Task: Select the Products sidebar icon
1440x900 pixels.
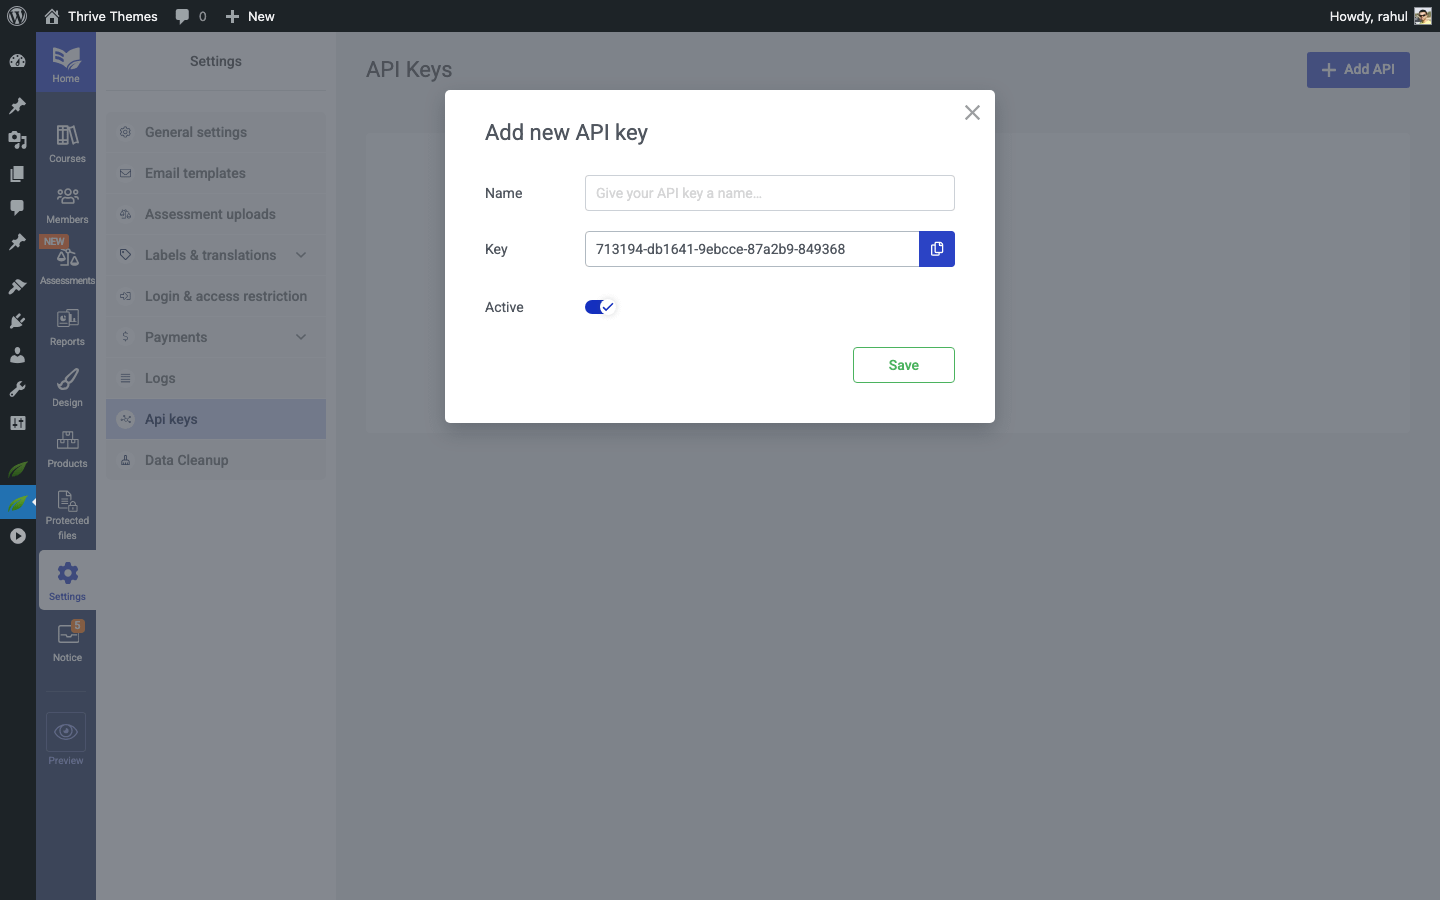Action: (66, 448)
